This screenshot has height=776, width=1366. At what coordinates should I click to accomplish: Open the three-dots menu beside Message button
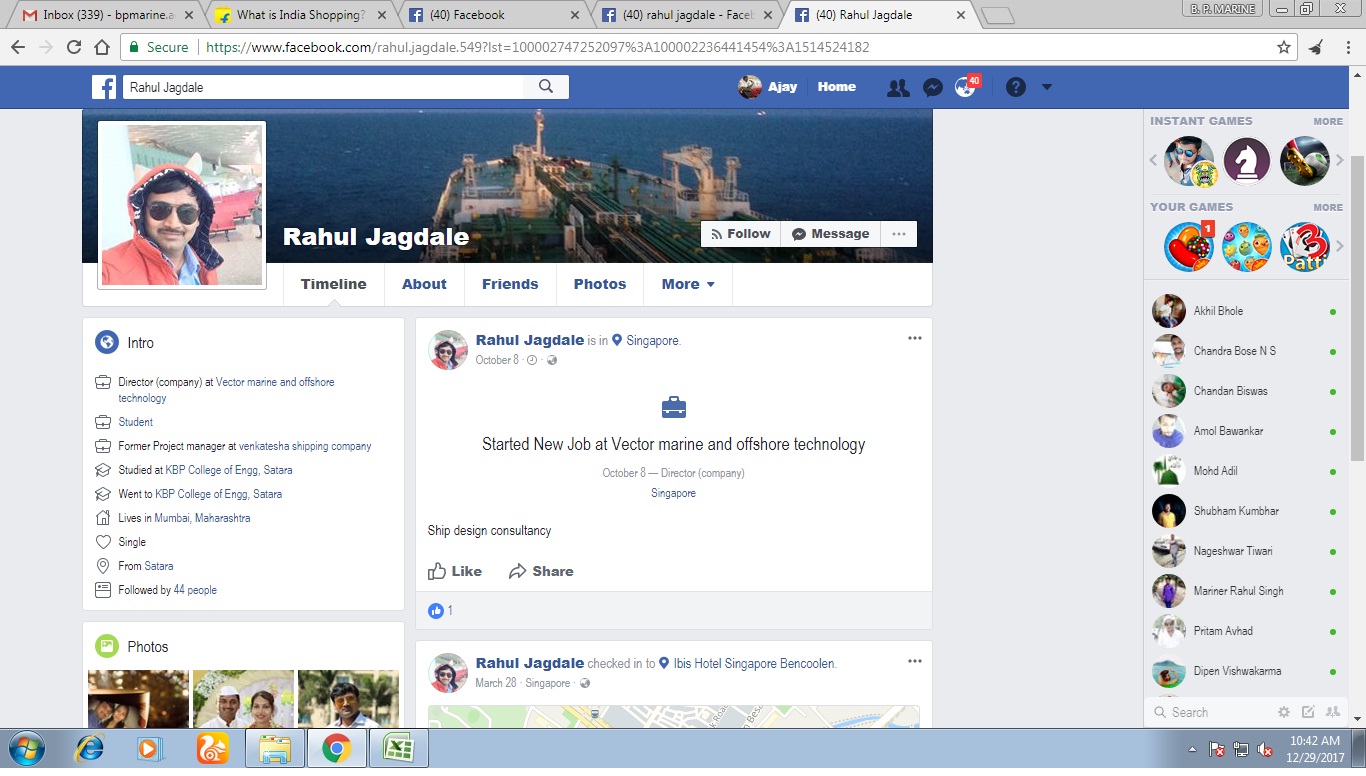tap(899, 234)
